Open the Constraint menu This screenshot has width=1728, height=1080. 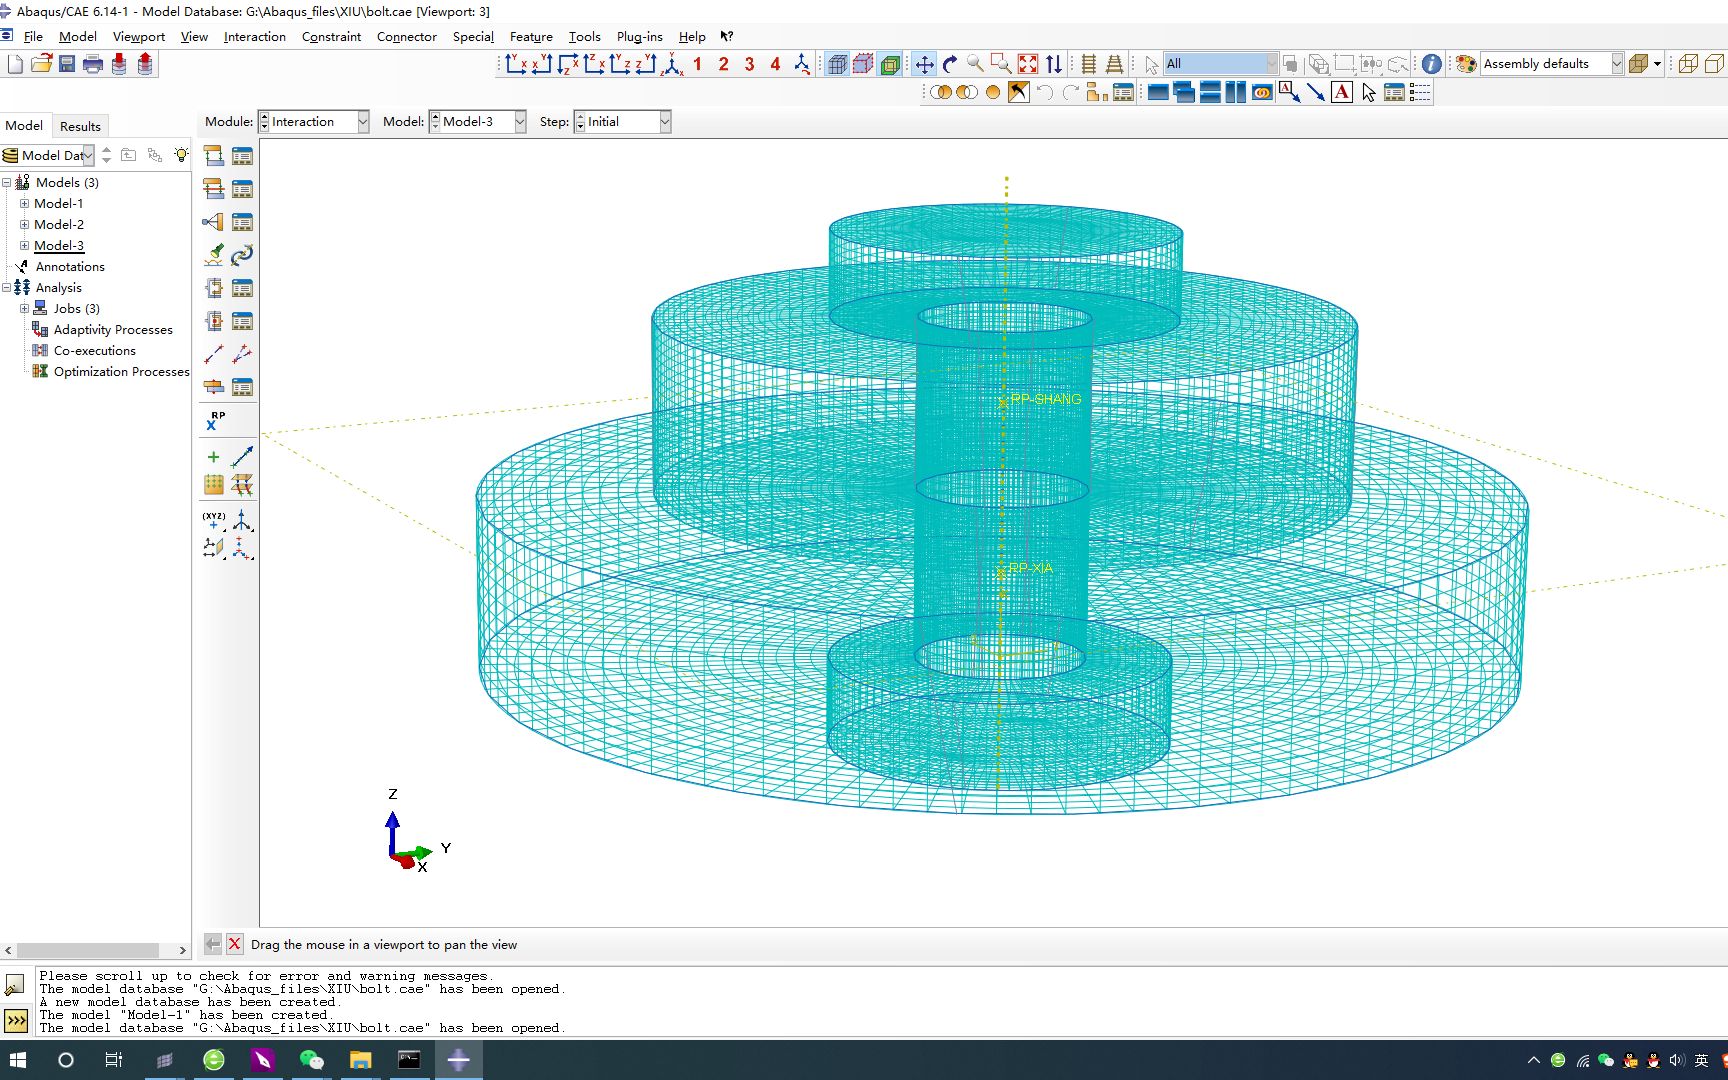point(331,37)
